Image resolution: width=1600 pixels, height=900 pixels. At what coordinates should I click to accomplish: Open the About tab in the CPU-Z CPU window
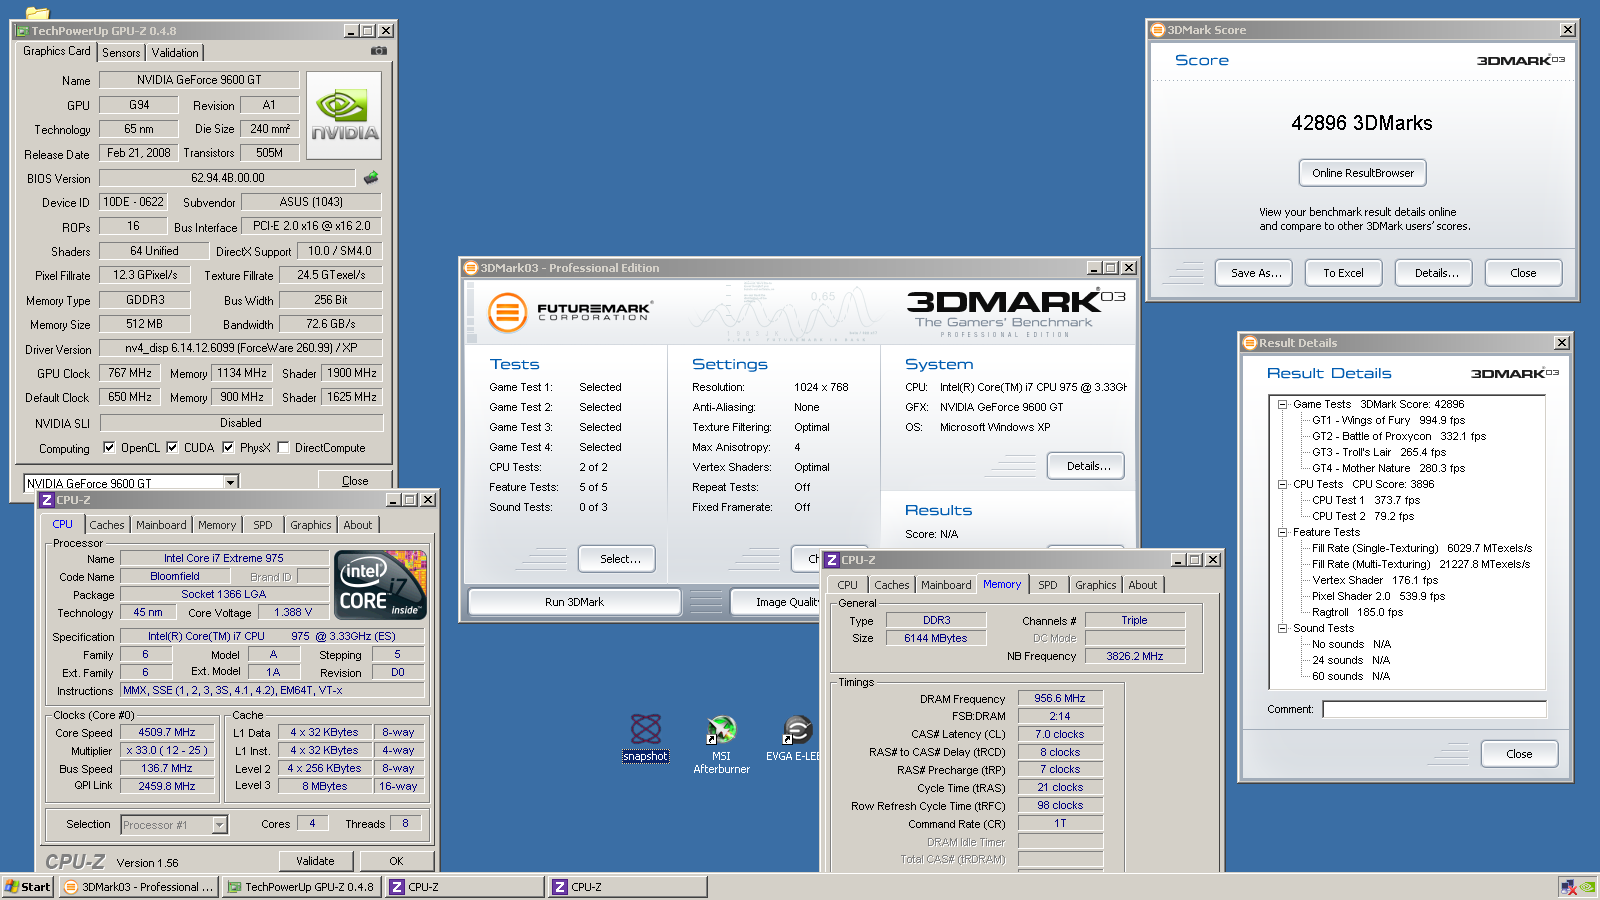[357, 525]
